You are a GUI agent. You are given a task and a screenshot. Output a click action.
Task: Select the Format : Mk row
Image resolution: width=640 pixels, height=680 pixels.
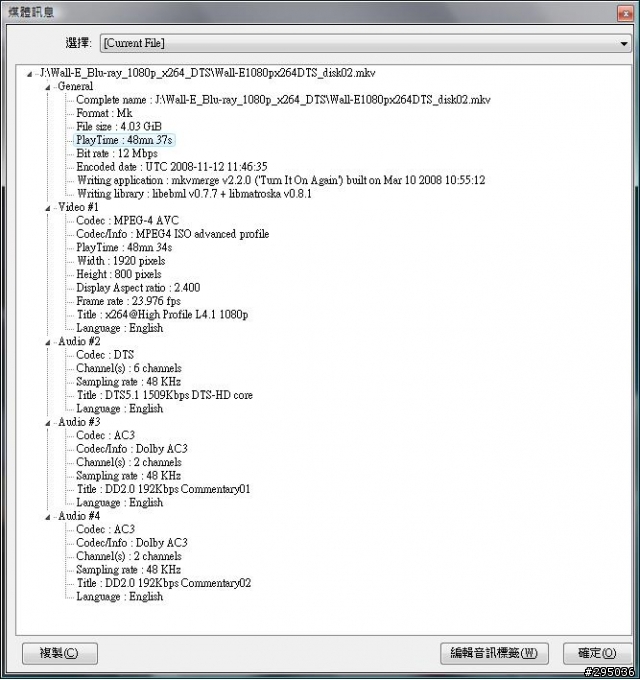[104, 113]
